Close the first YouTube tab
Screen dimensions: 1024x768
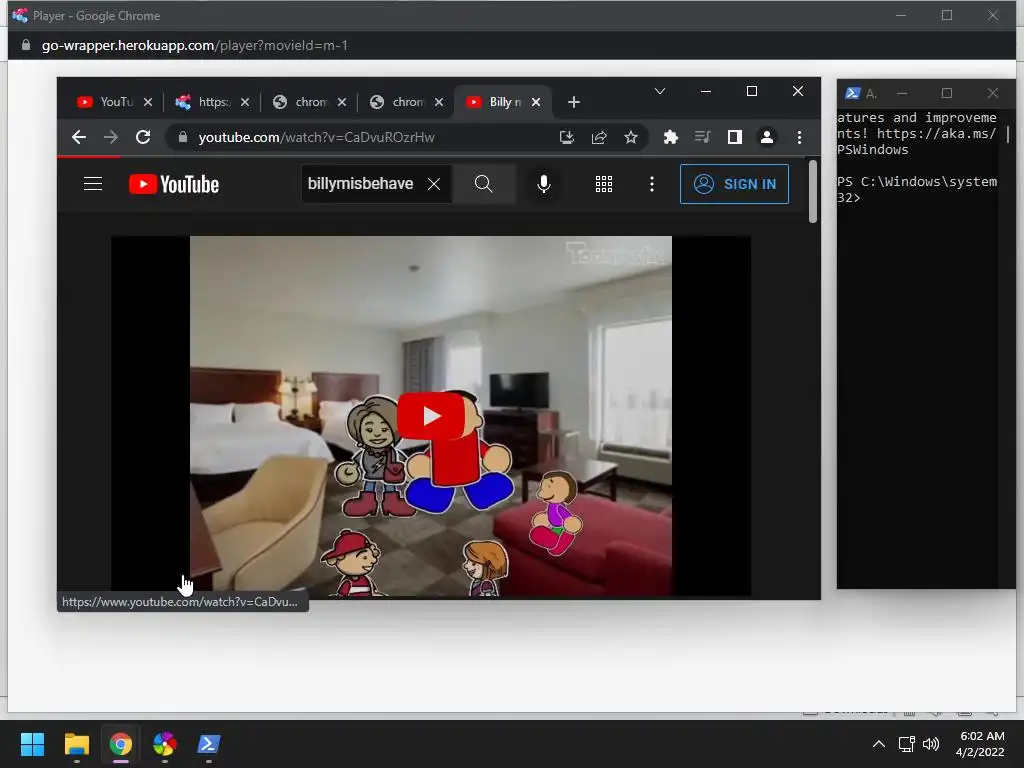[x=148, y=102]
